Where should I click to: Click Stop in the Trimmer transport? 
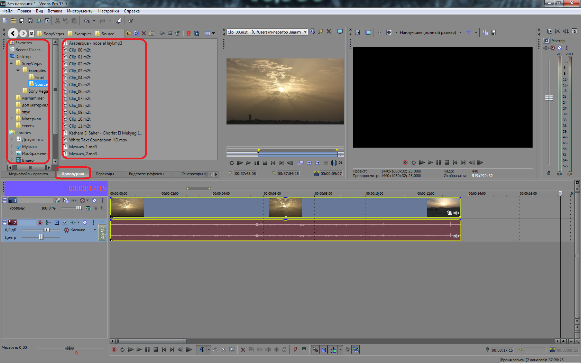click(x=265, y=163)
